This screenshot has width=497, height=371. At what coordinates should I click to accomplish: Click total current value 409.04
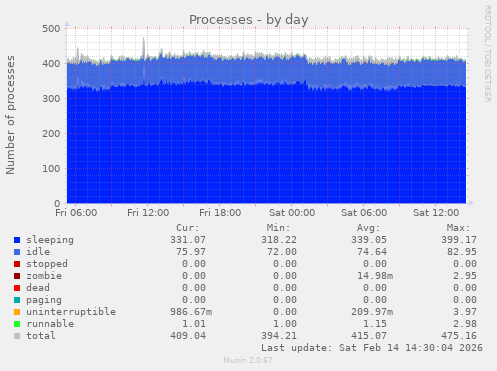coord(188,336)
